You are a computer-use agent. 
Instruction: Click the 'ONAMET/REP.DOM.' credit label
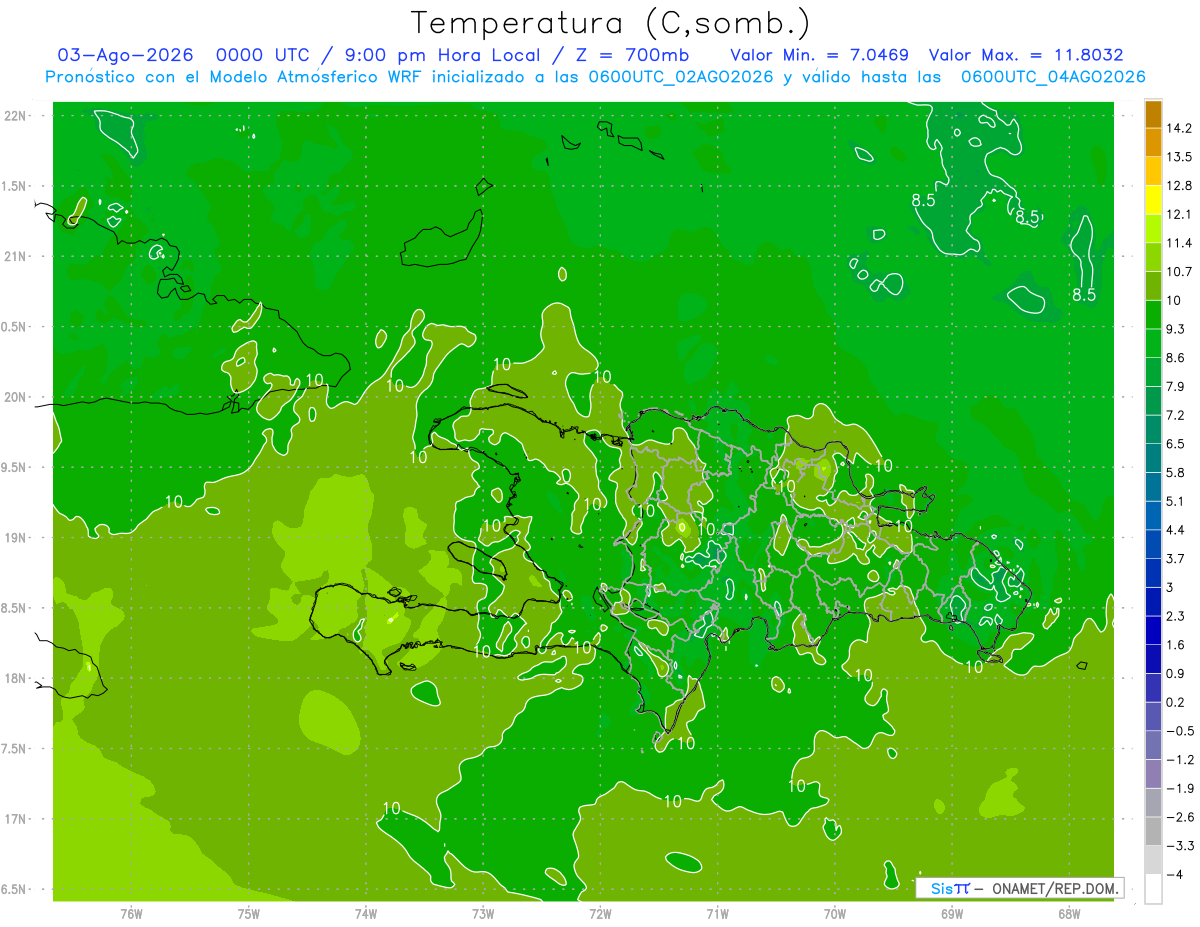coord(1055,888)
